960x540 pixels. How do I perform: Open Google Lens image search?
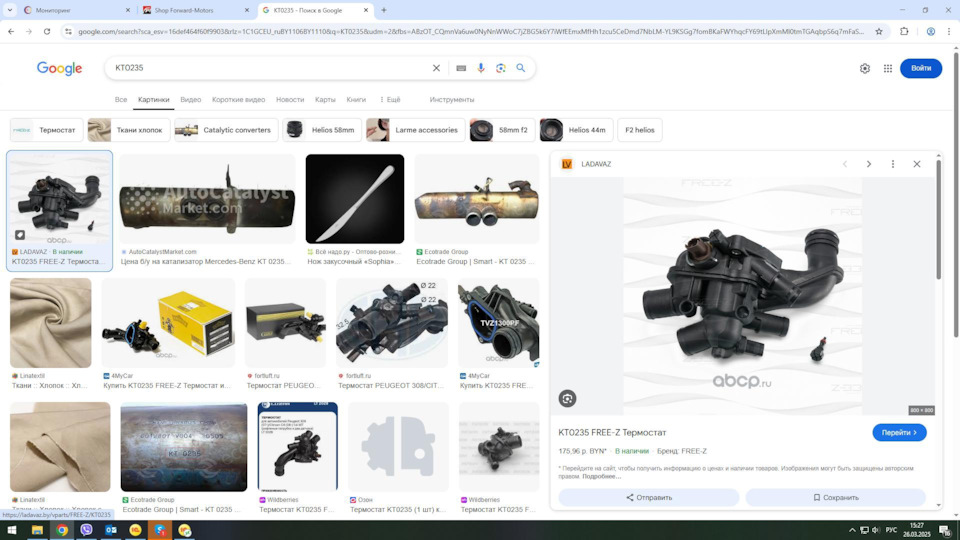pyautogui.click(x=501, y=68)
